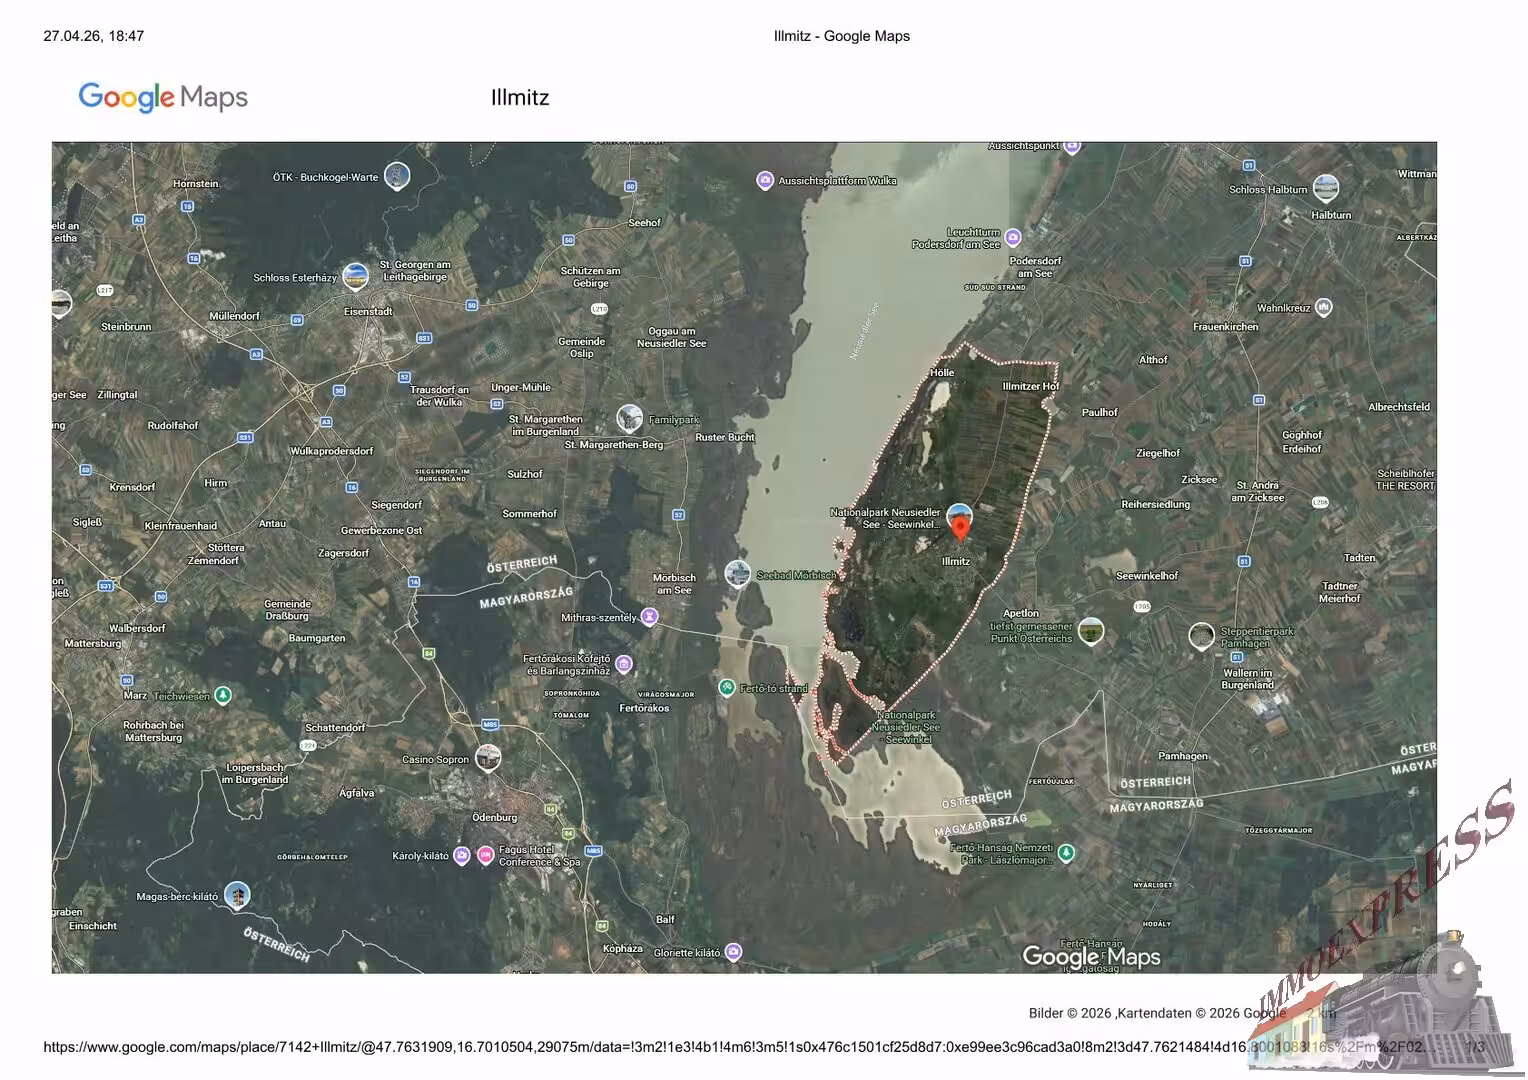Viewport: 1528px width, 1080px height.
Task: Select the Mithras-szentély landmark icon
Action: 650,618
